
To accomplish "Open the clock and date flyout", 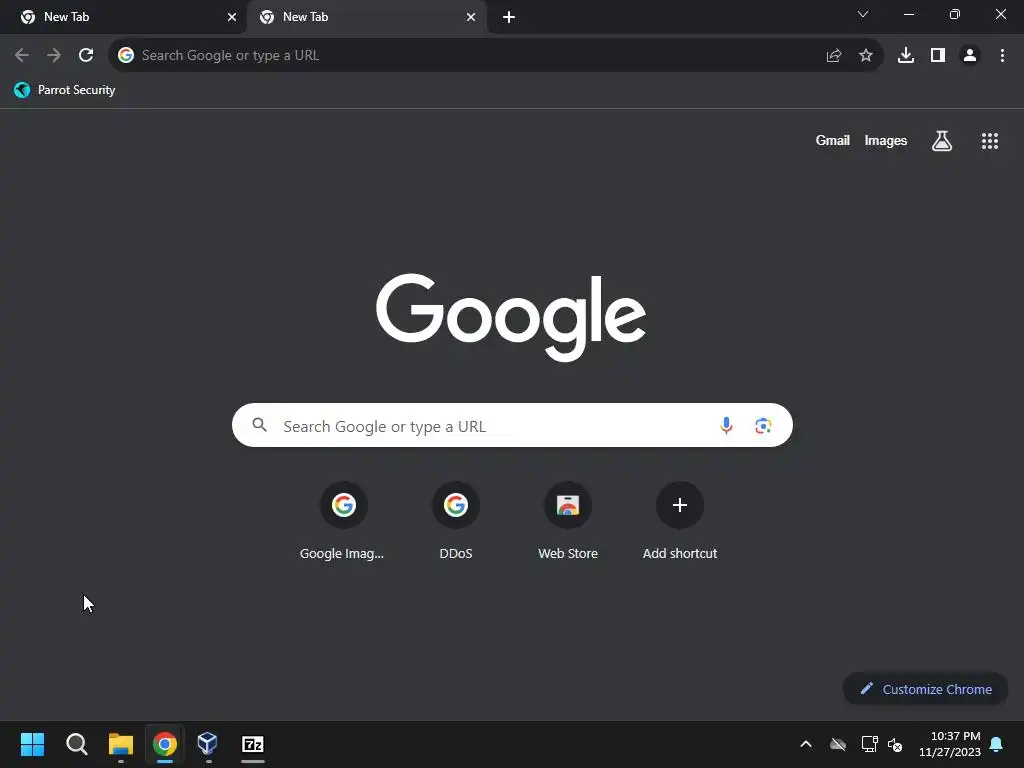I will coord(950,744).
